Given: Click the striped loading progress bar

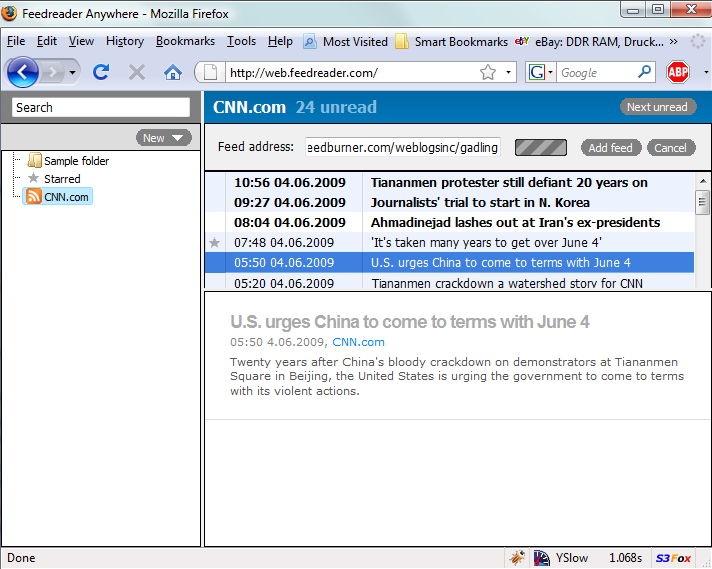Looking at the screenshot, I should [x=541, y=147].
